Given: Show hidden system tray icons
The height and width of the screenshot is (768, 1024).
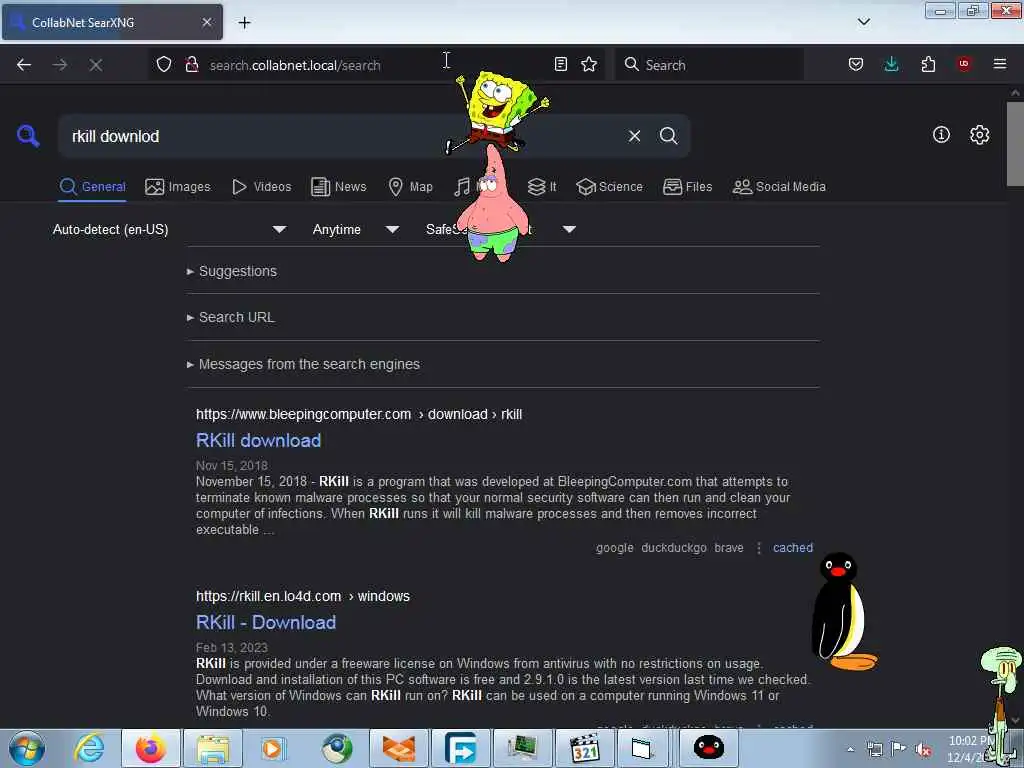Looking at the screenshot, I should pos(850,749).
